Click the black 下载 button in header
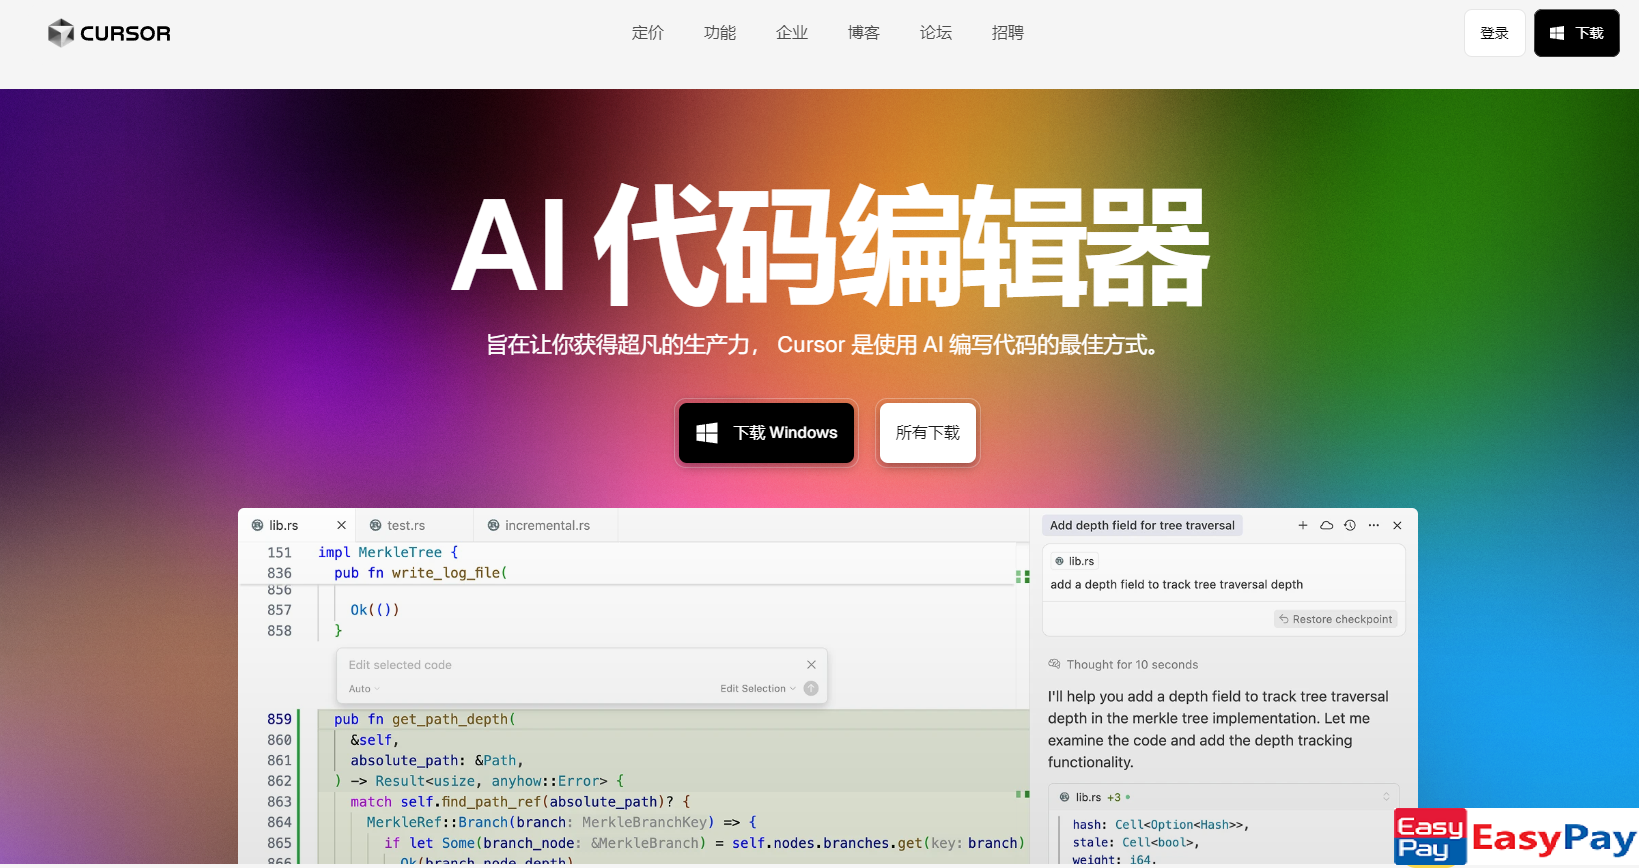 (x=1577, y=33)
